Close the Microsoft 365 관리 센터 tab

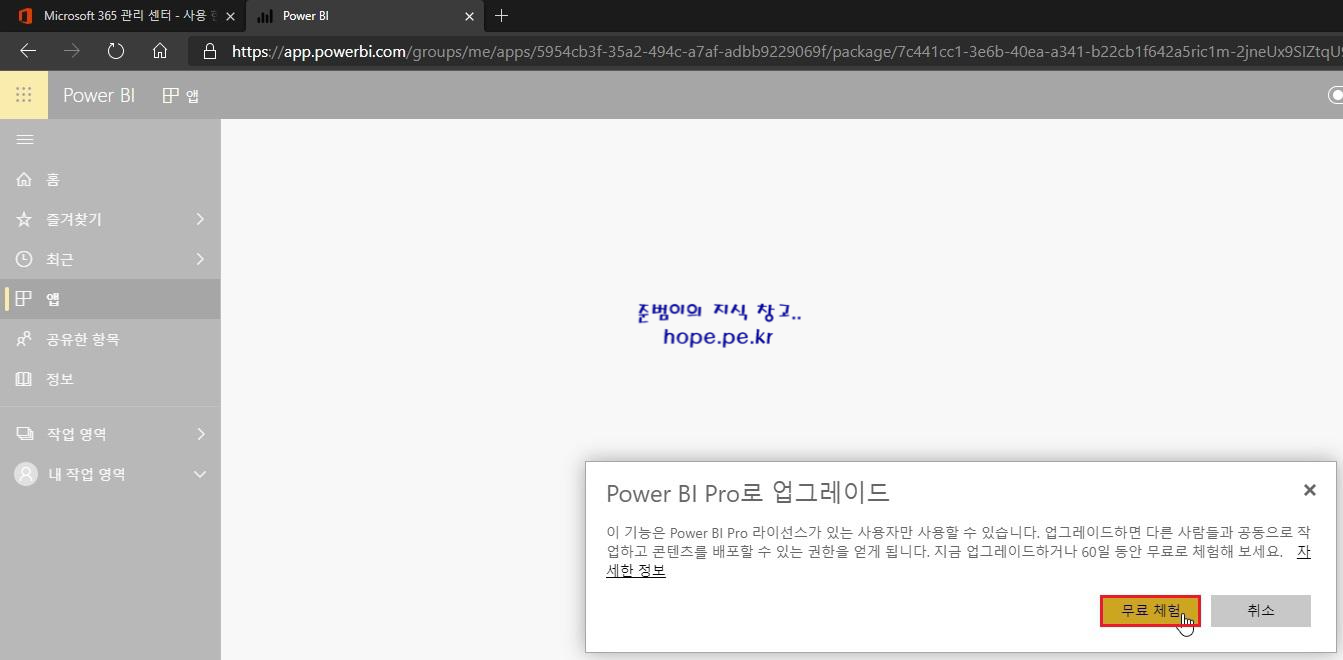[231, 16]
